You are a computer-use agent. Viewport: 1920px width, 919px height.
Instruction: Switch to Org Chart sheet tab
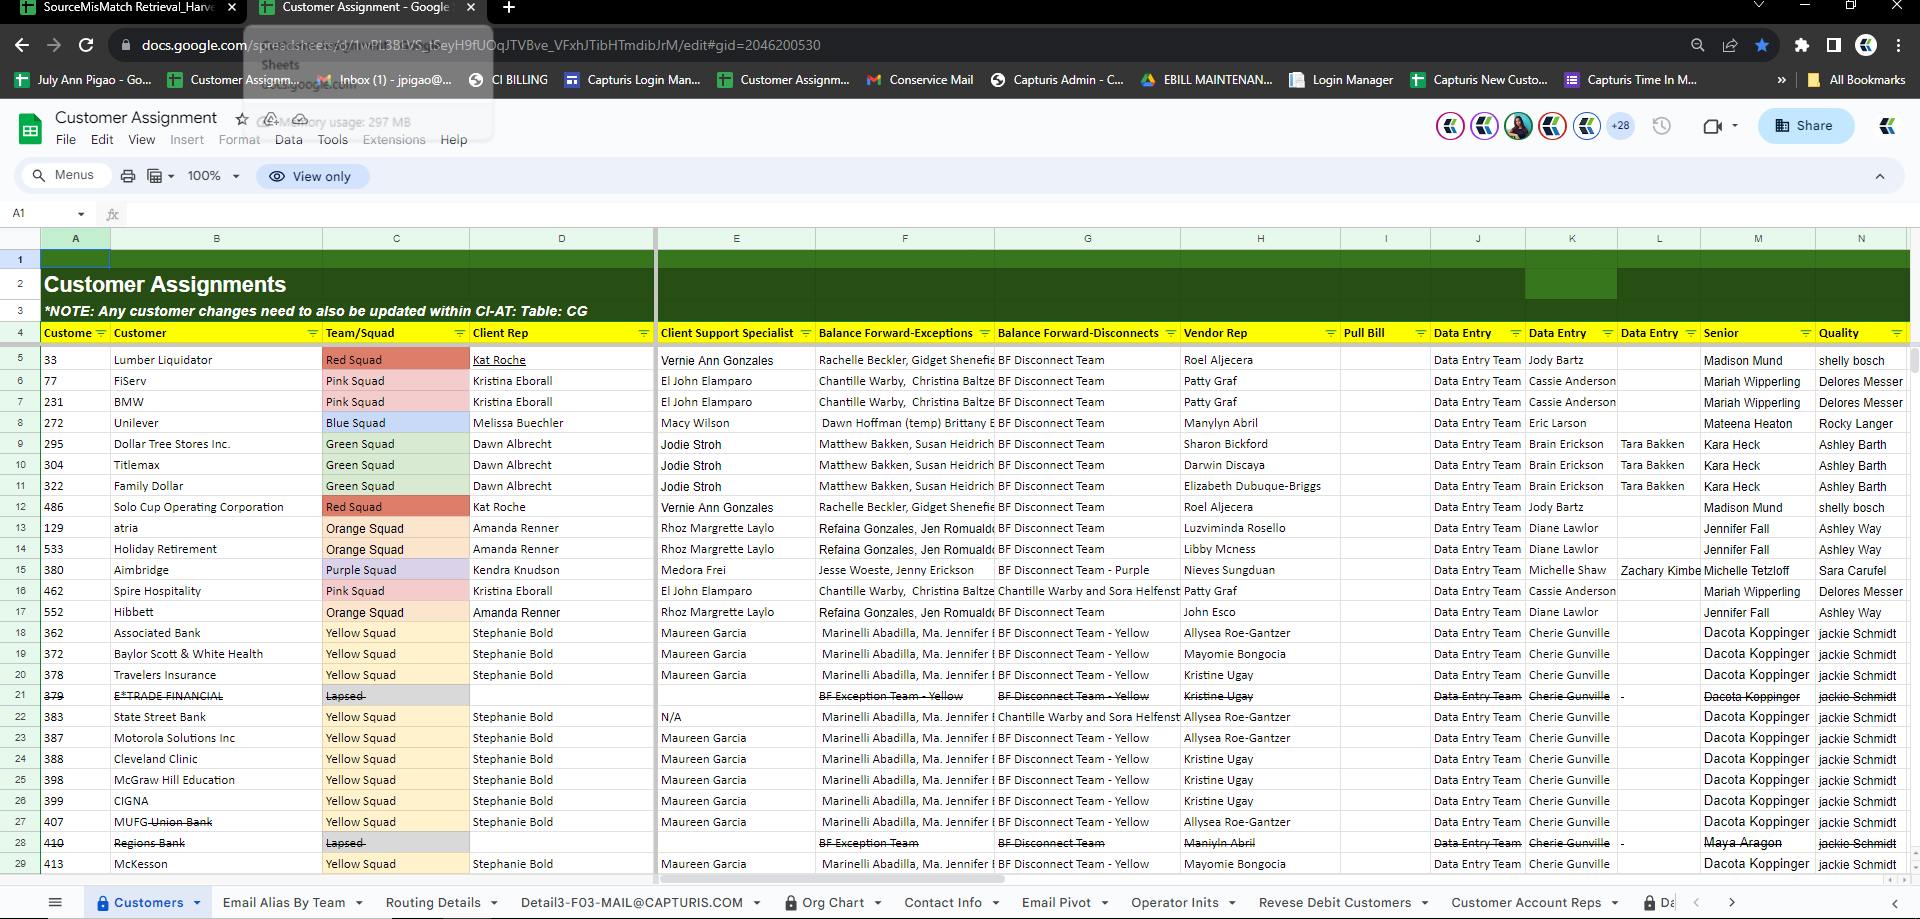tap(833, 903)
